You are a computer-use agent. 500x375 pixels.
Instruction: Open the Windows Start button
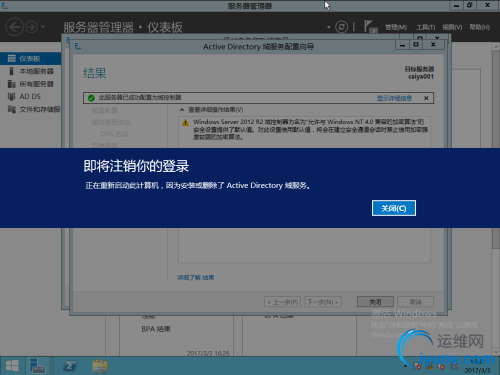[x=12, y=366]
